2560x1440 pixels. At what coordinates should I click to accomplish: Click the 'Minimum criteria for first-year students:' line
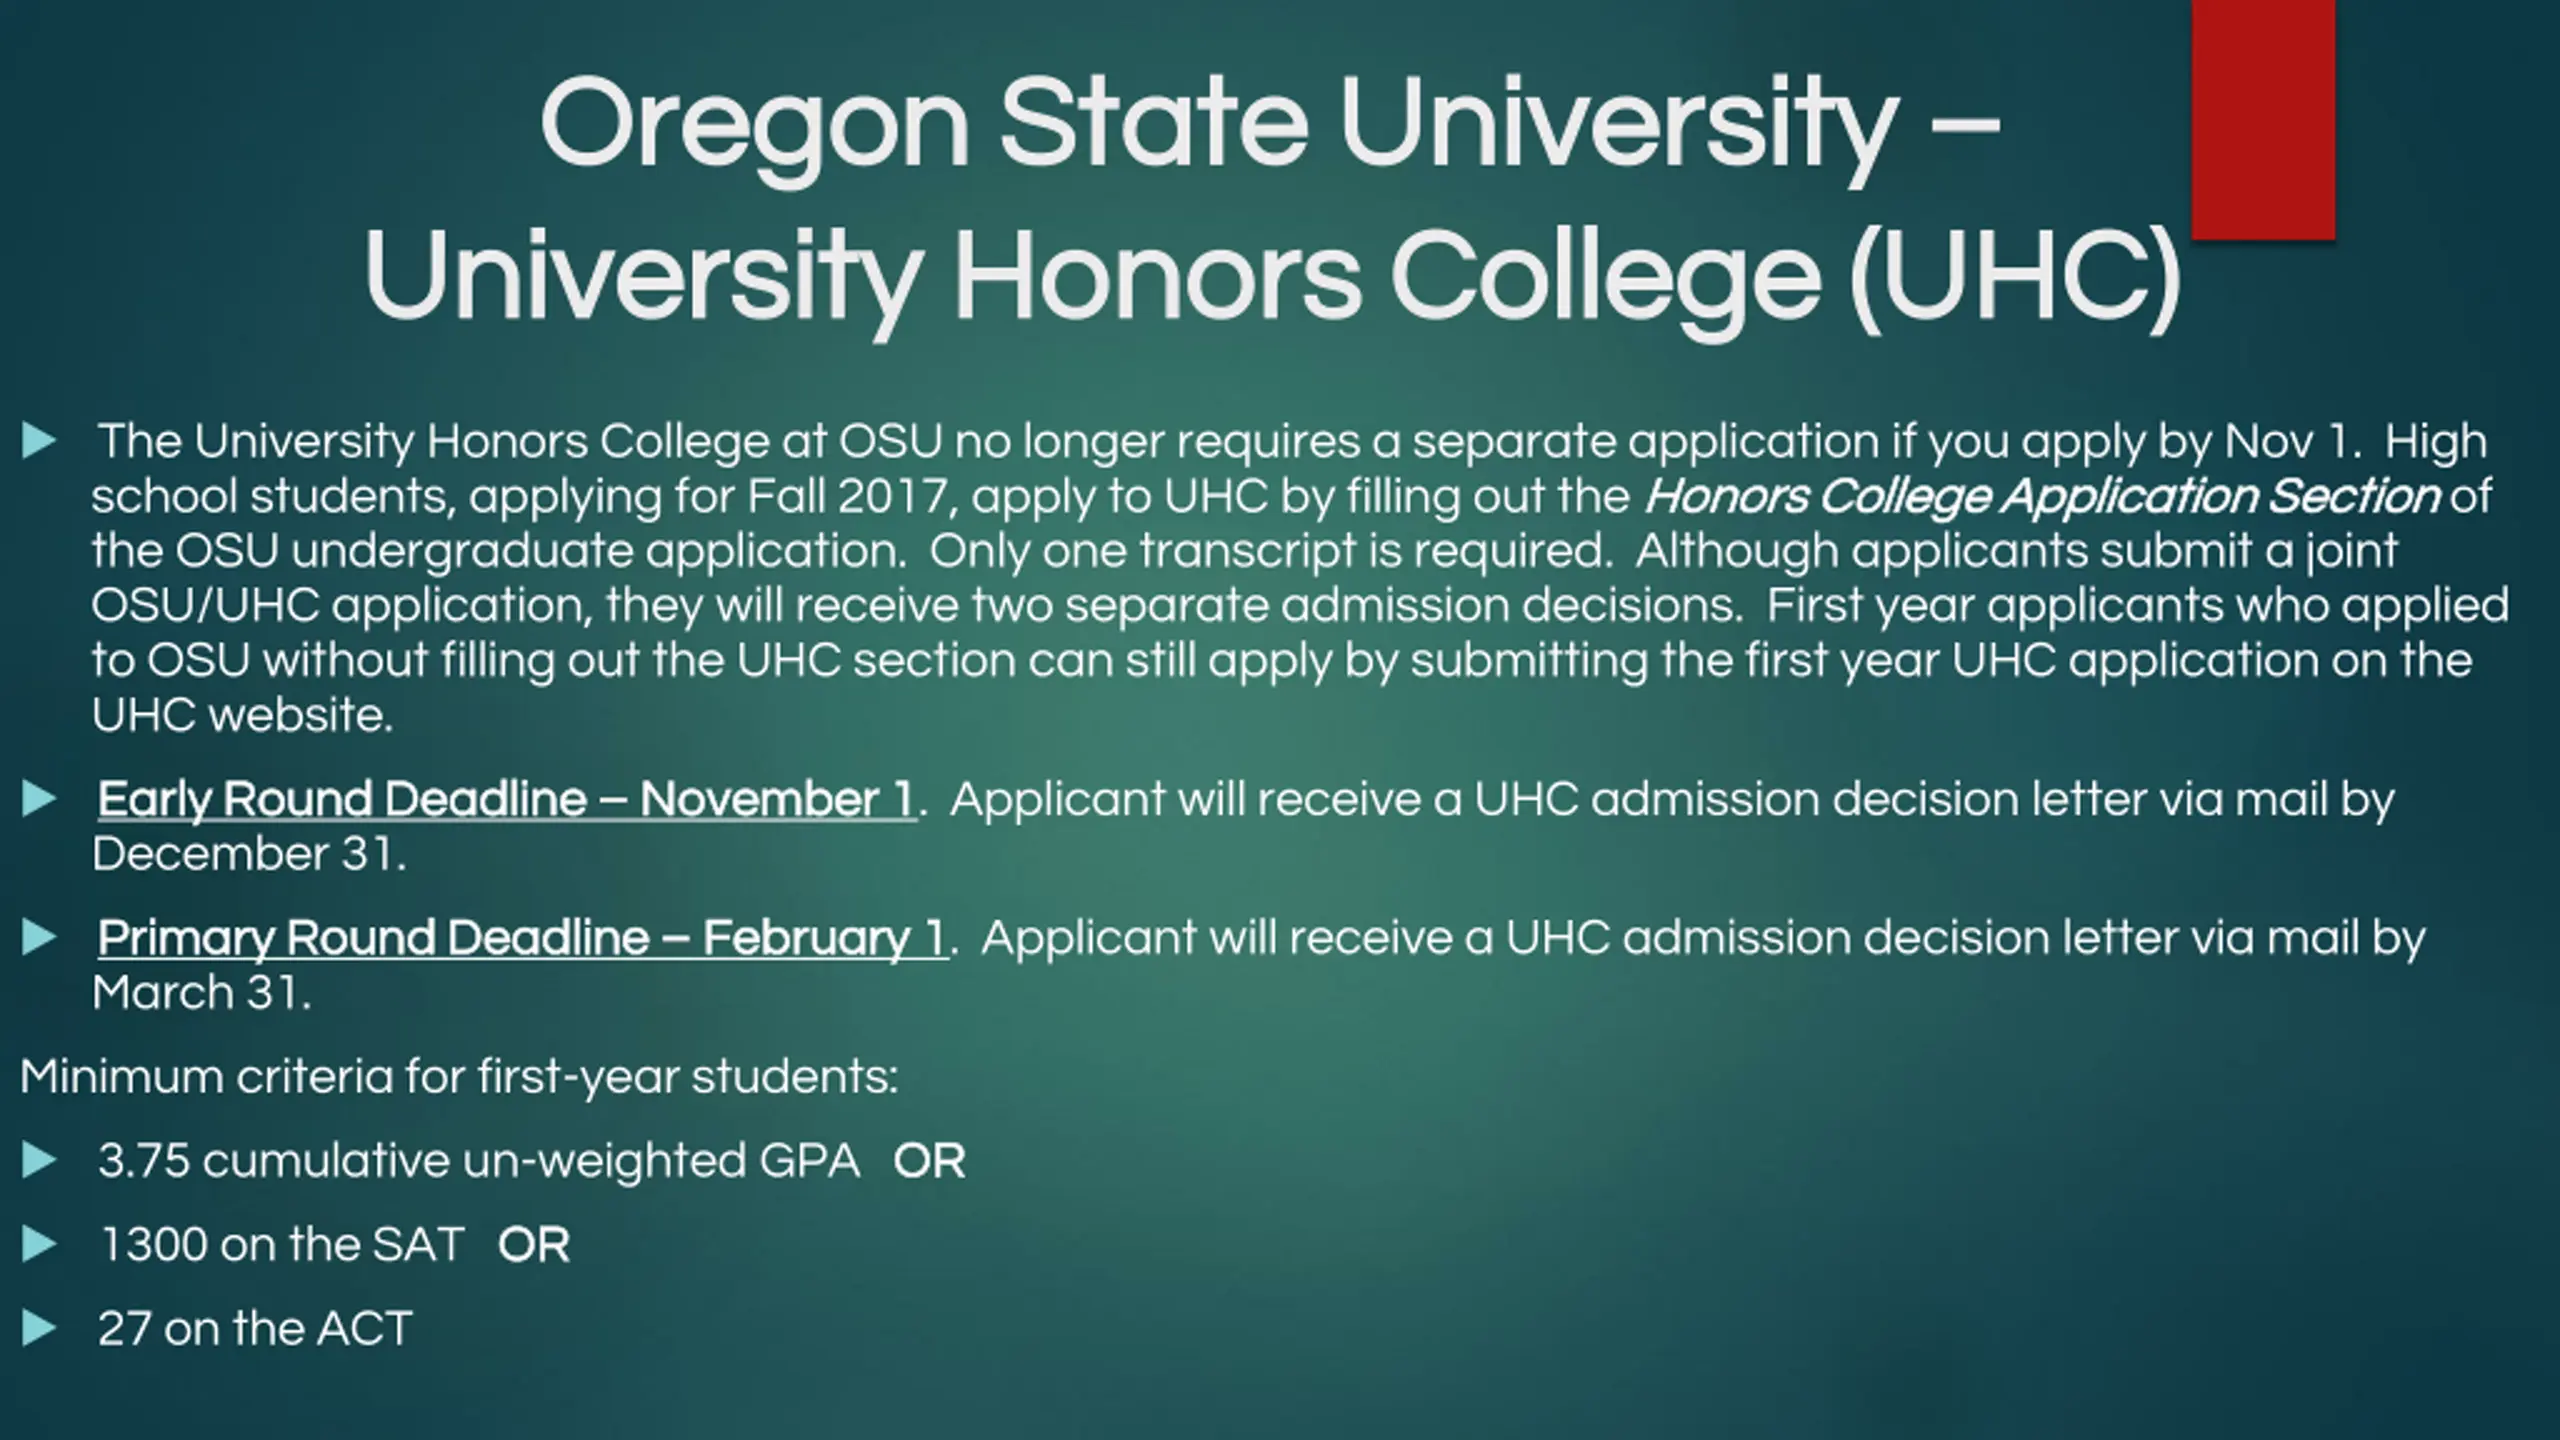(459, 1077)
